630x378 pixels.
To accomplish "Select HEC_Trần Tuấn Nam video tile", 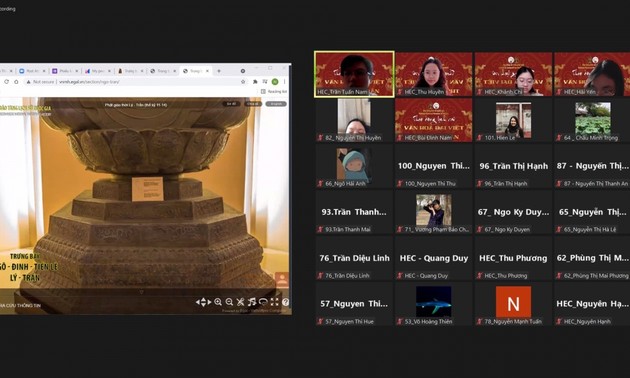I will click(x=354, y=74).
